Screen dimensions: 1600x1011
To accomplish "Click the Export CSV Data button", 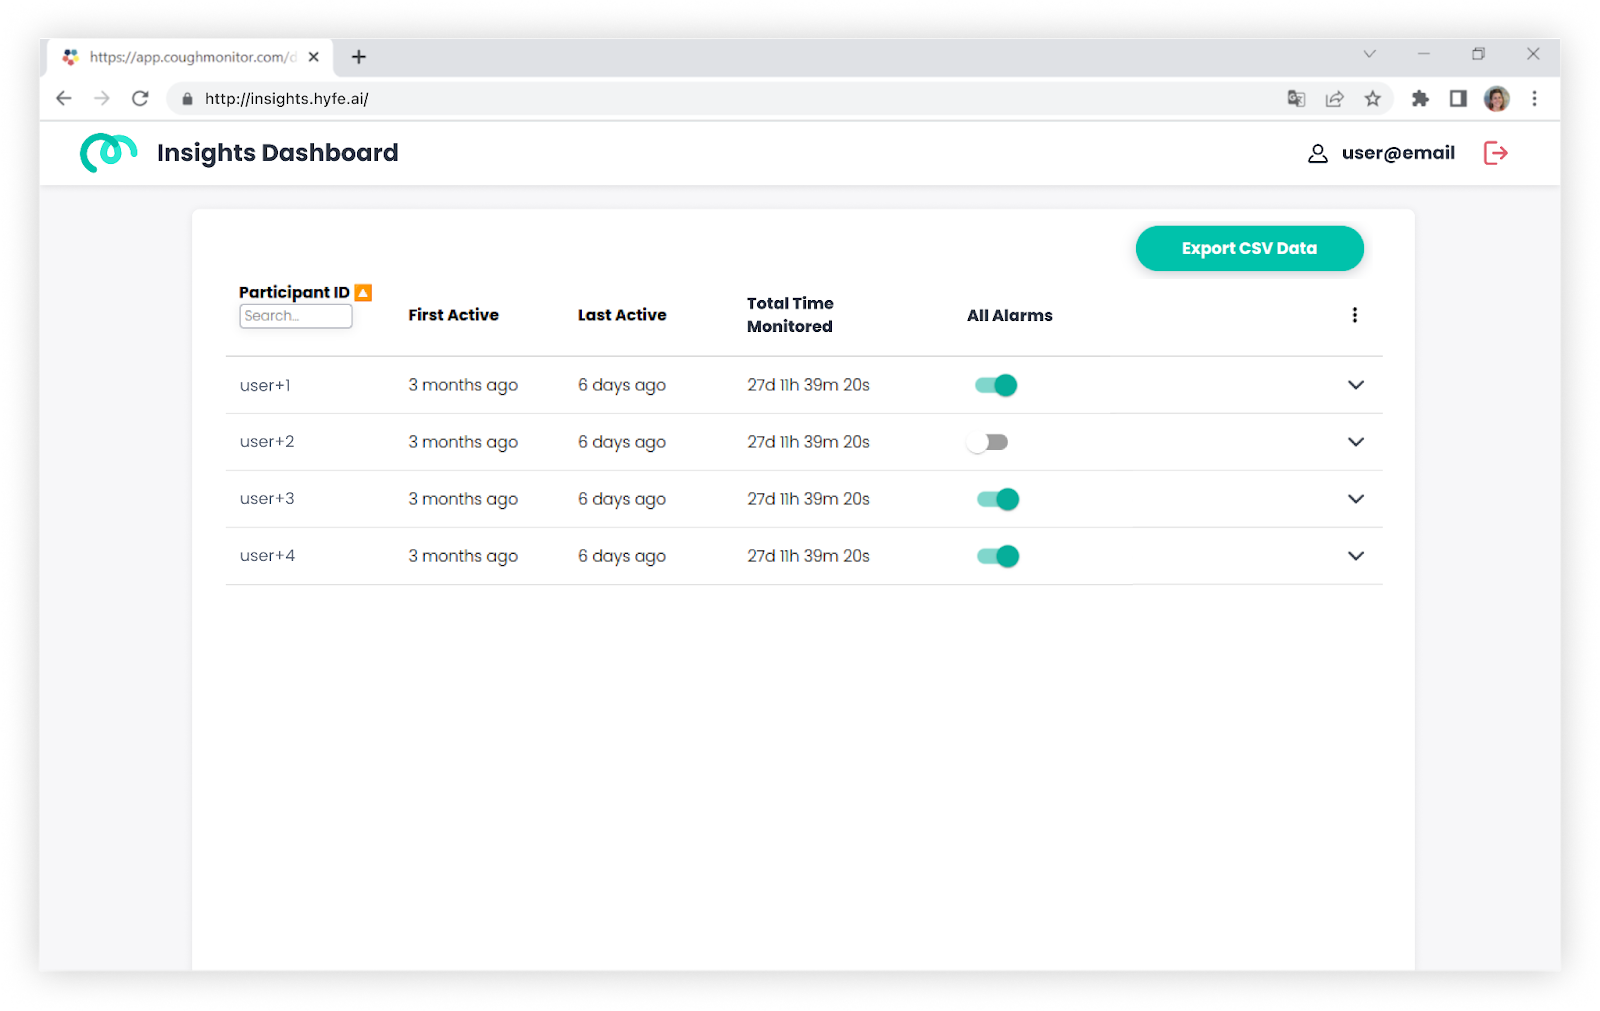I will [1249, 248].
